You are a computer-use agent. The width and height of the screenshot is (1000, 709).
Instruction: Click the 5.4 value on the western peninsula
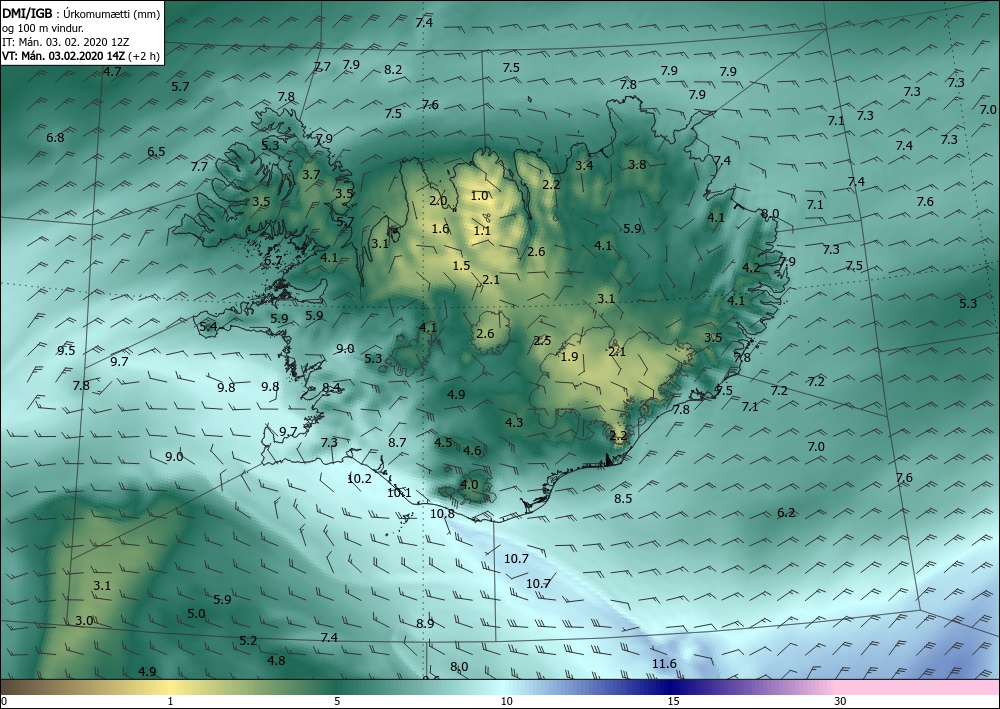(x=209, y=326)
